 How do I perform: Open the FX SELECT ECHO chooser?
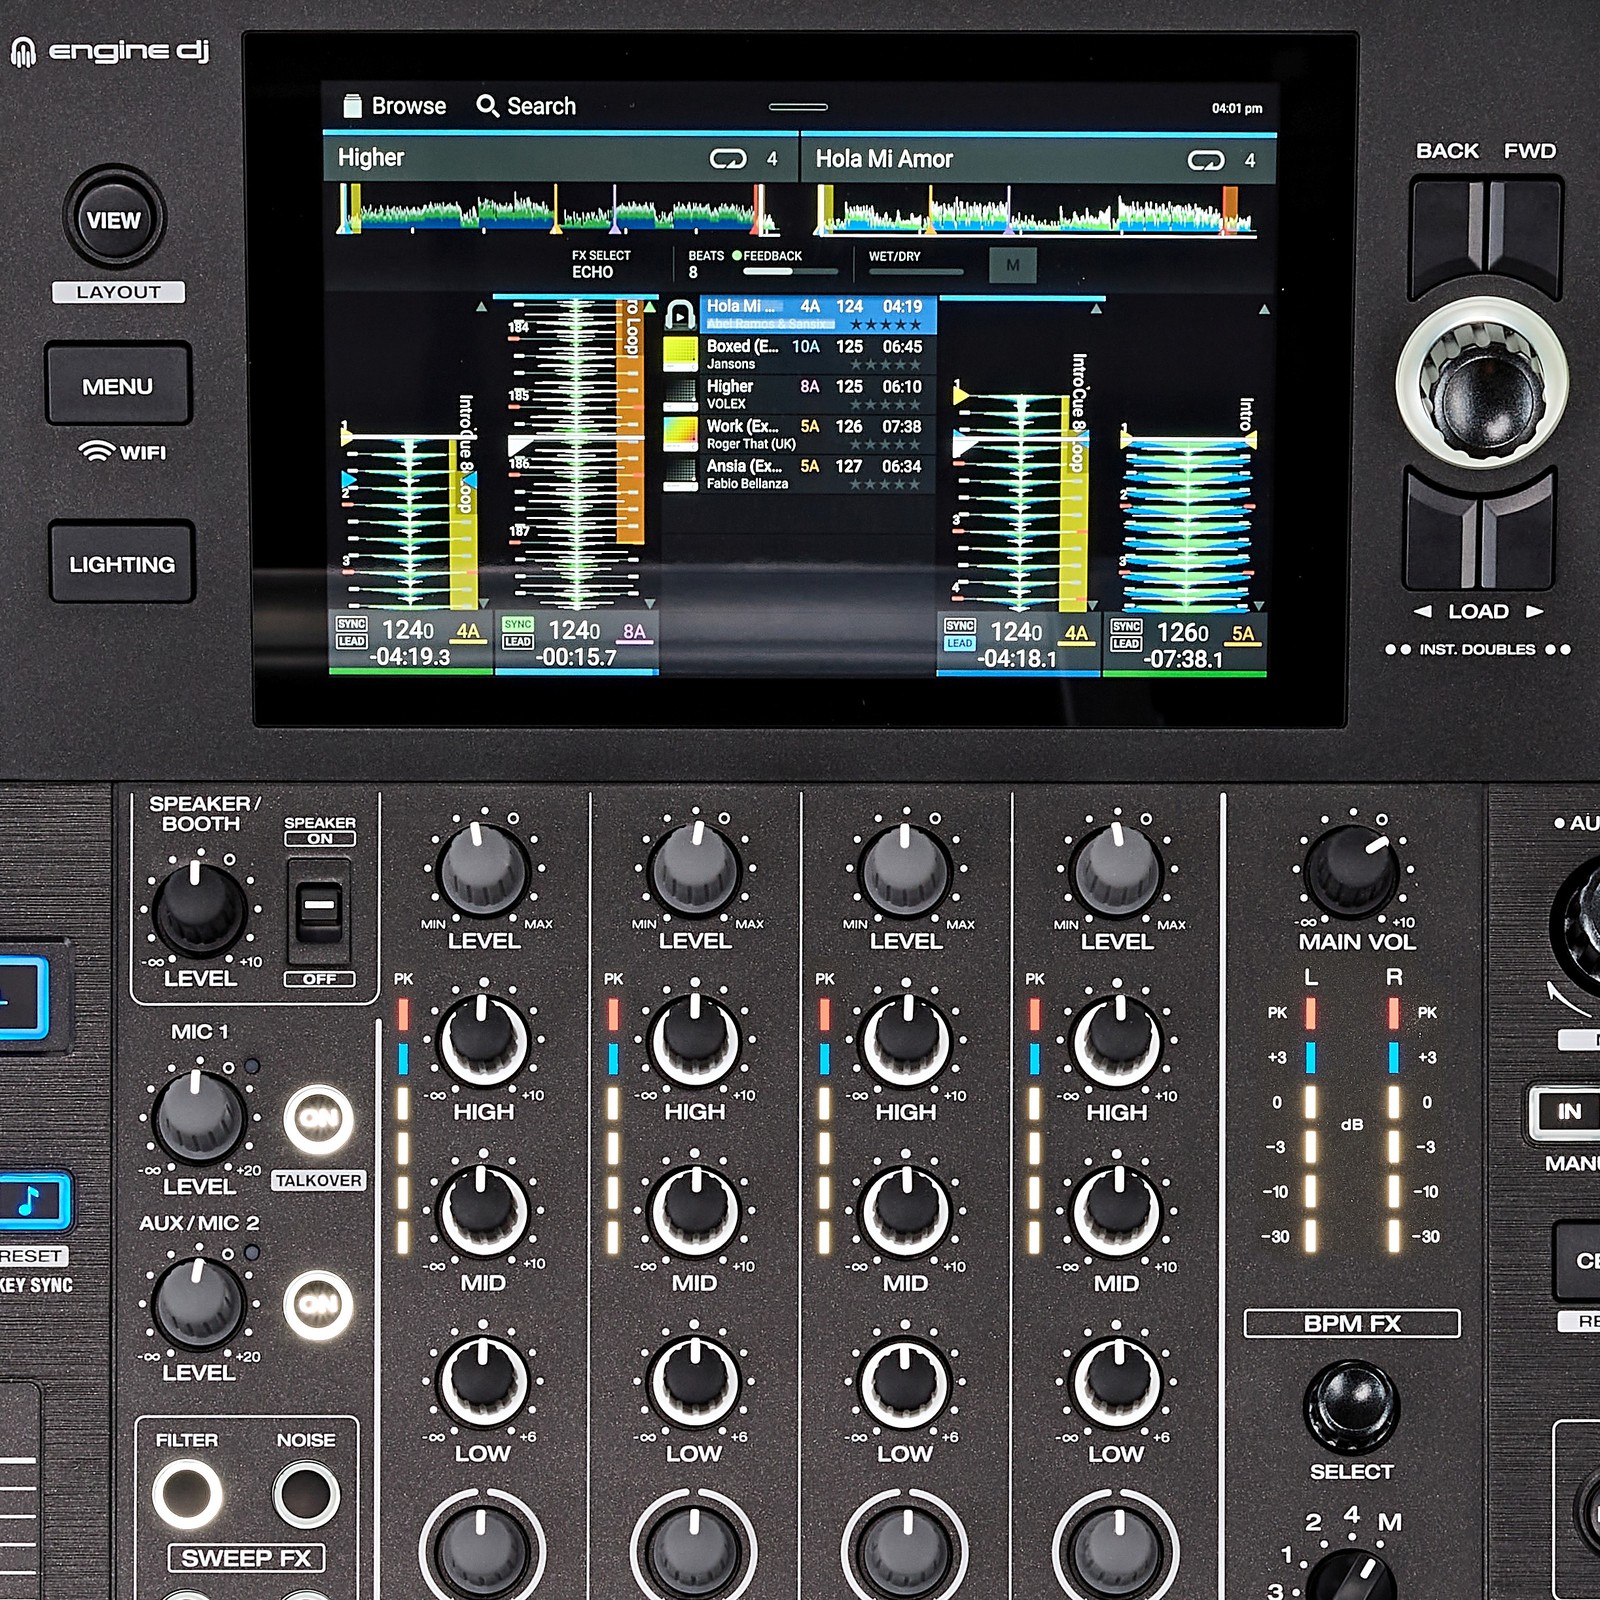click(601, 264)
